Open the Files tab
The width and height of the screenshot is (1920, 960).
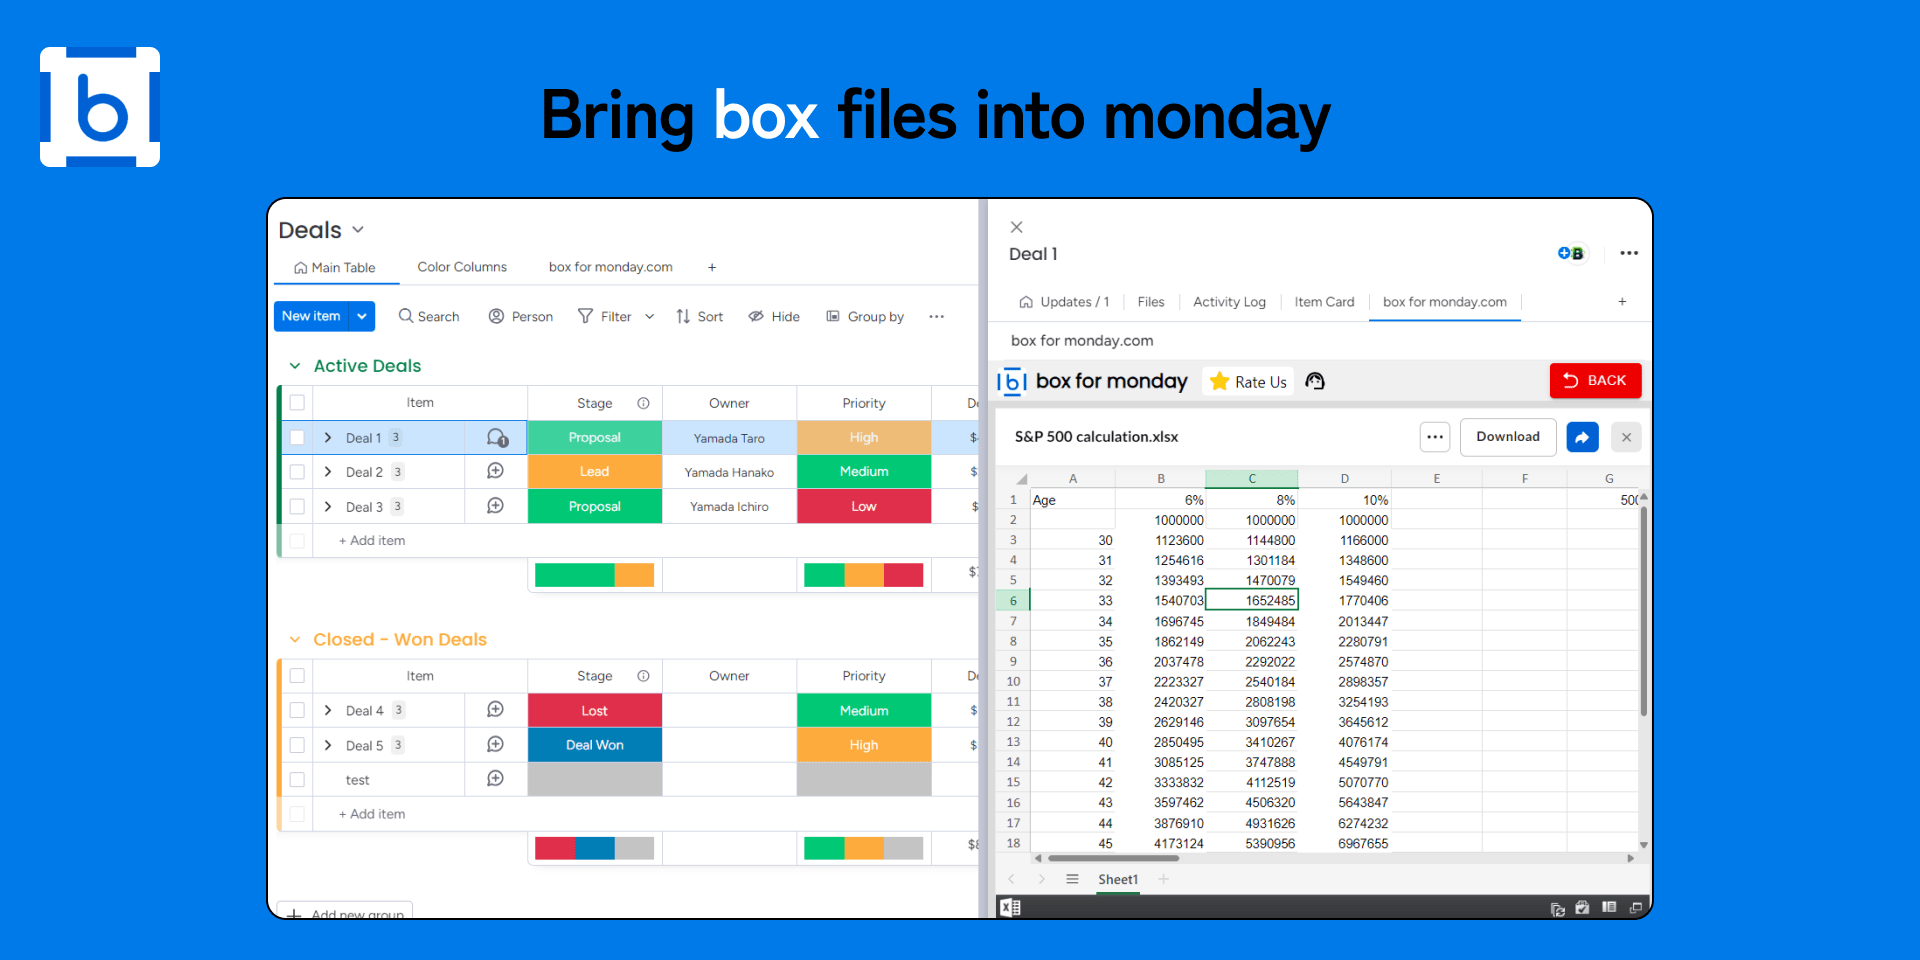(1151, 301)
